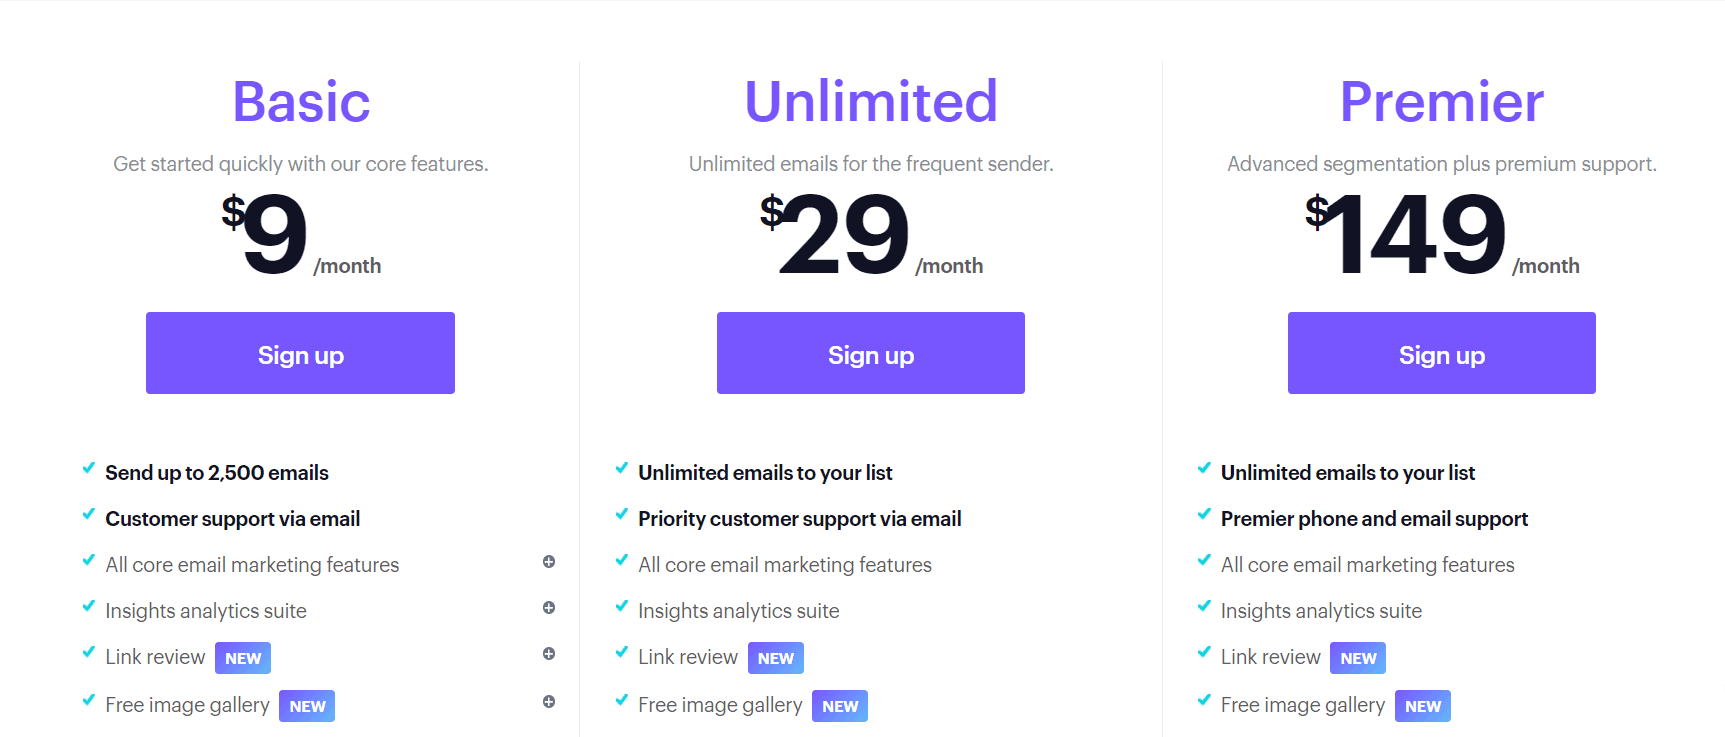This screenshot has height=737, width=1725.
Task: Expand Link review details in Basic plan
Action: 549,654
